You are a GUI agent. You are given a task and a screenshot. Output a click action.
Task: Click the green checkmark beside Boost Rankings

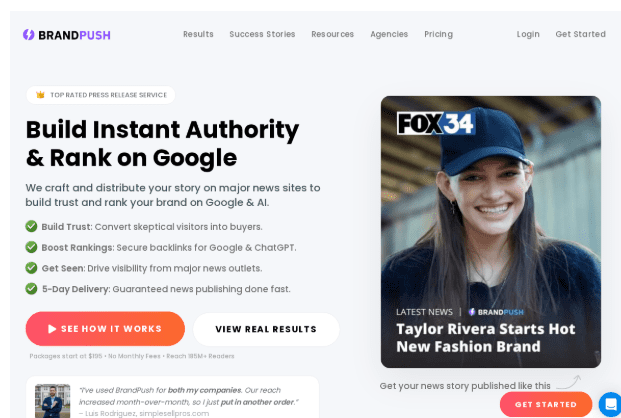(x=31, y=247)
